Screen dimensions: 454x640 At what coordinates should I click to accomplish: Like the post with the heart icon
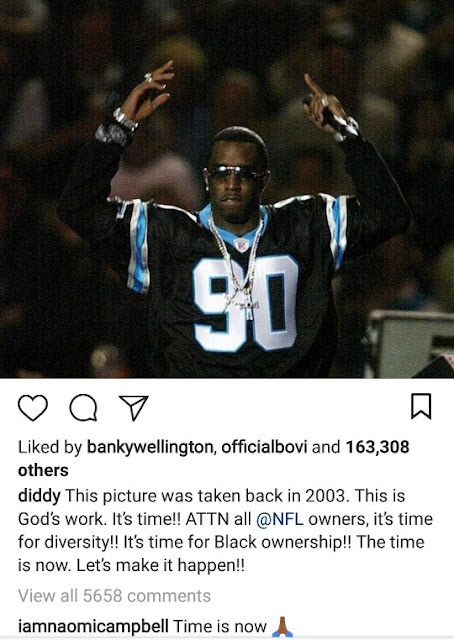(x=33, y=407)
